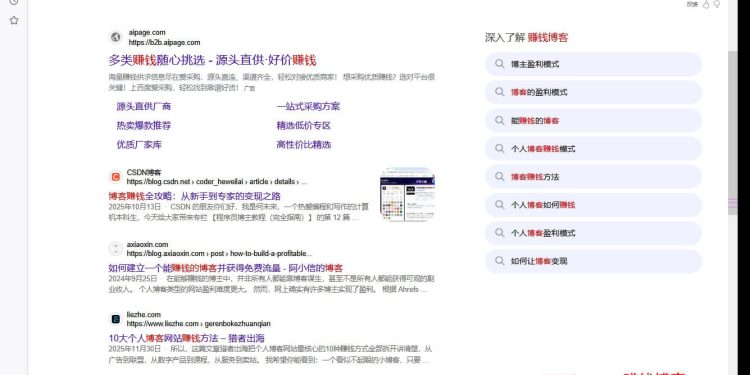The width and height of the screenshot is (750, 375).
Task: Click site name CSDN博客
Action: pyautogui.click(x=144, y=172)
